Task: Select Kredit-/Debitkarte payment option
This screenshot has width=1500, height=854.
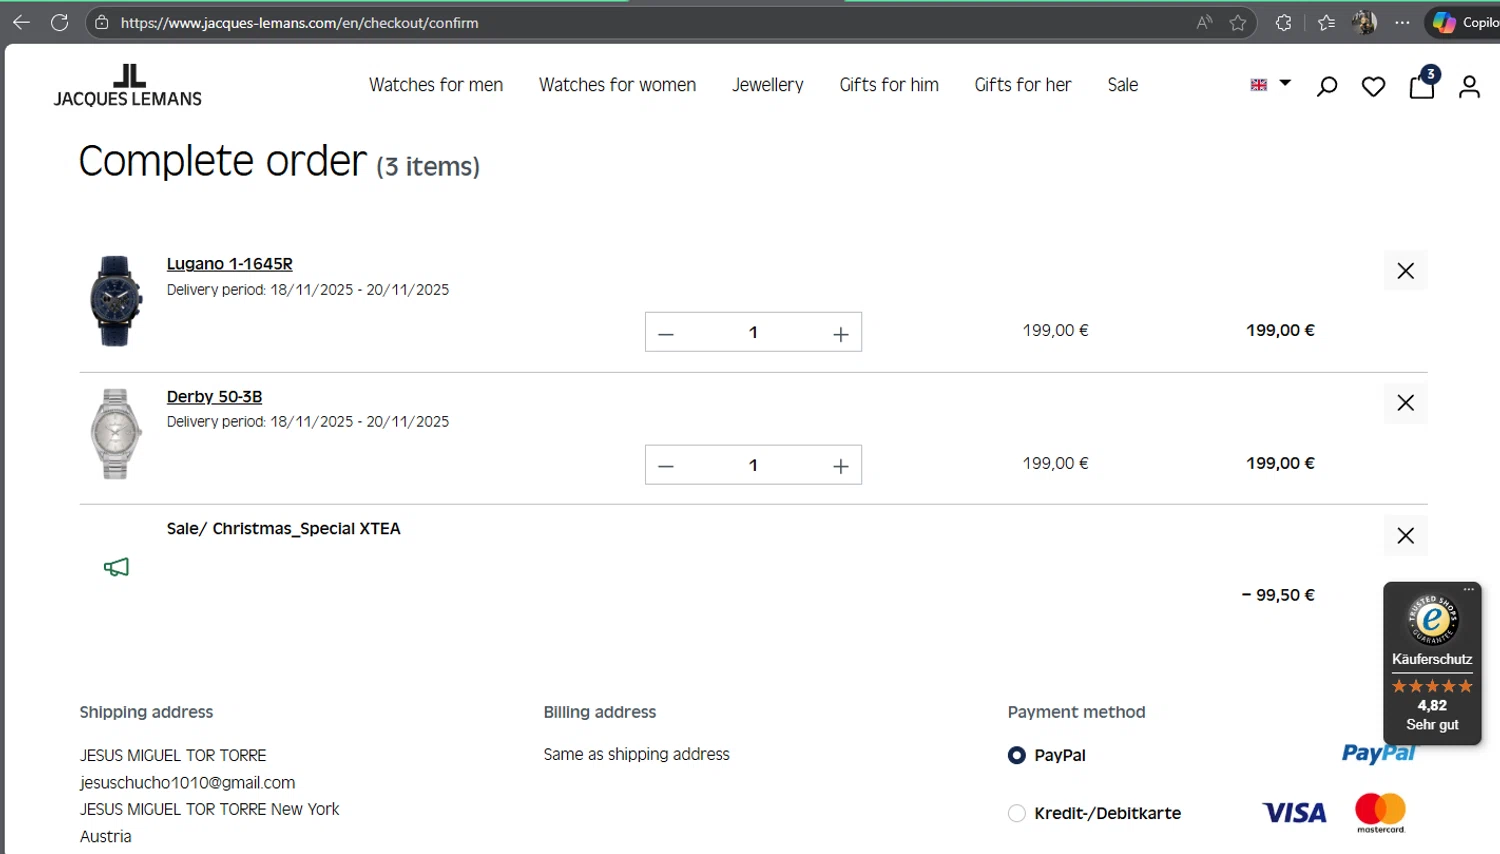Action: coord(1017,813)
